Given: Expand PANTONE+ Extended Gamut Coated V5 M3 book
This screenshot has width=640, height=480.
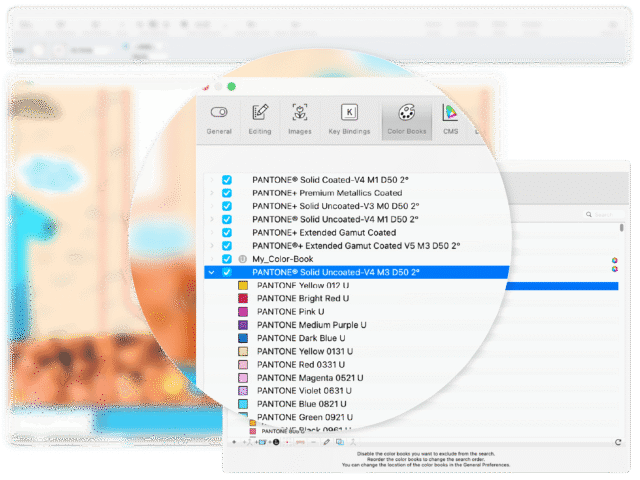Looking at the screenshot, I should coord(212,246).
